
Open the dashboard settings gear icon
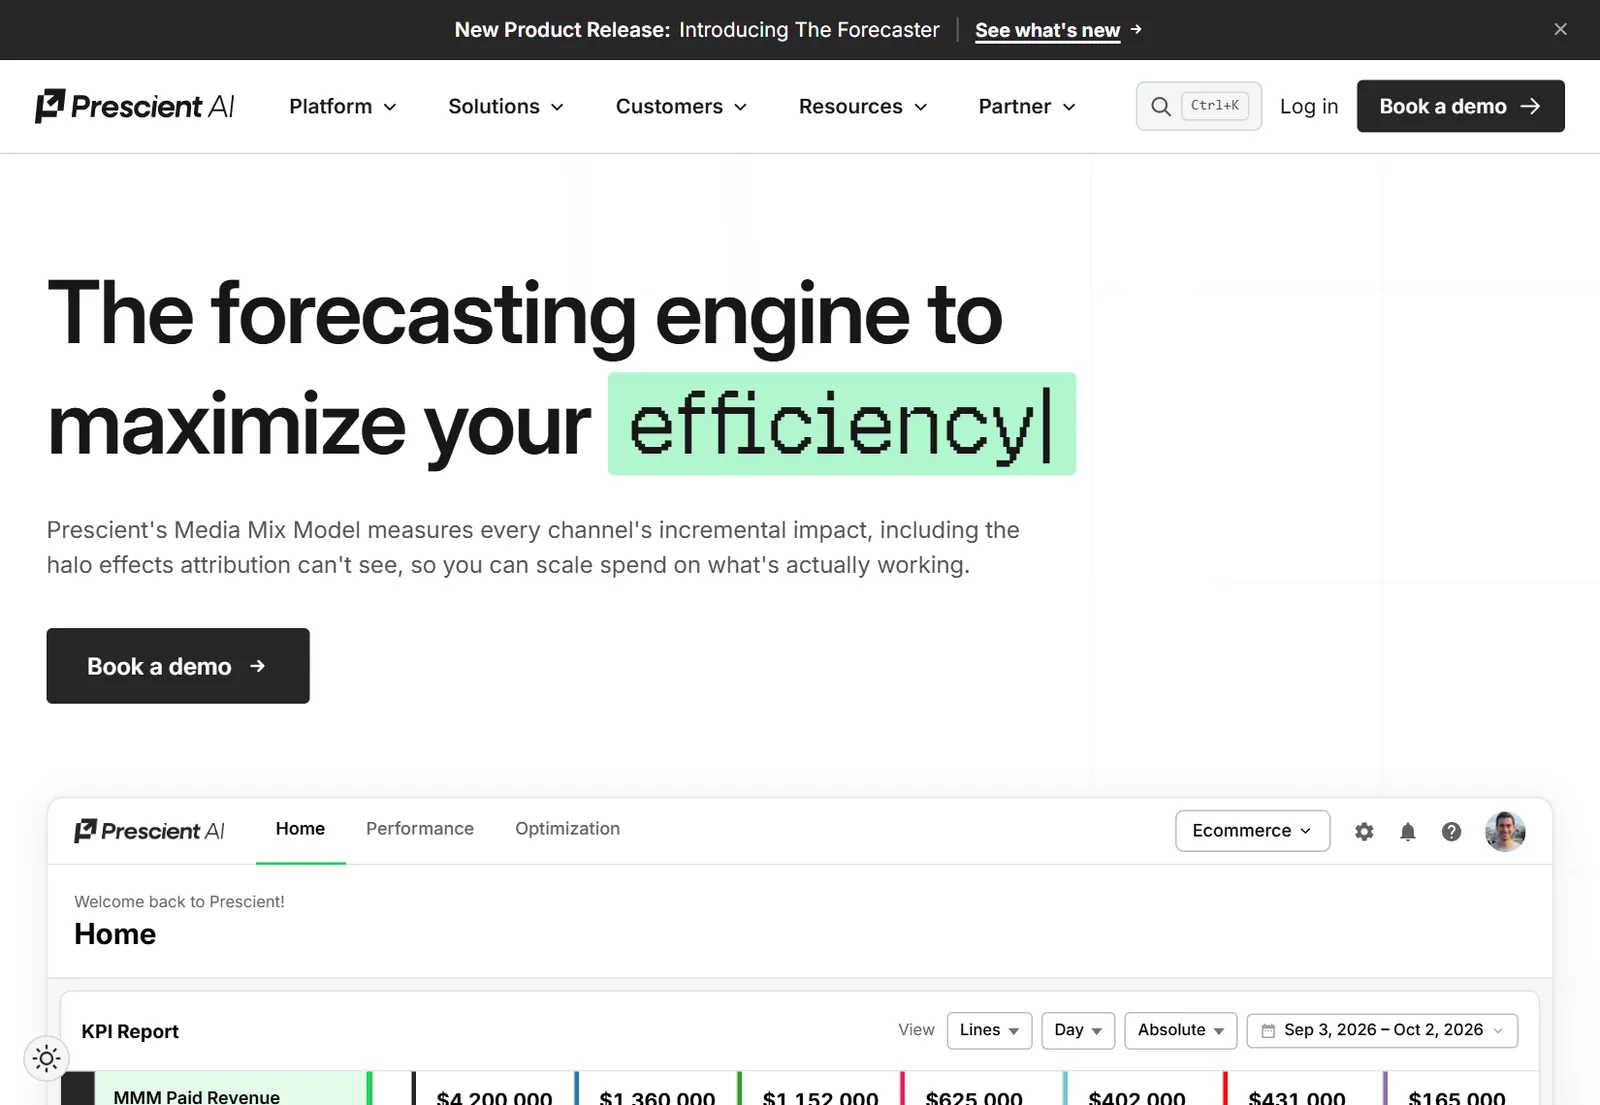coord(1364,831)
